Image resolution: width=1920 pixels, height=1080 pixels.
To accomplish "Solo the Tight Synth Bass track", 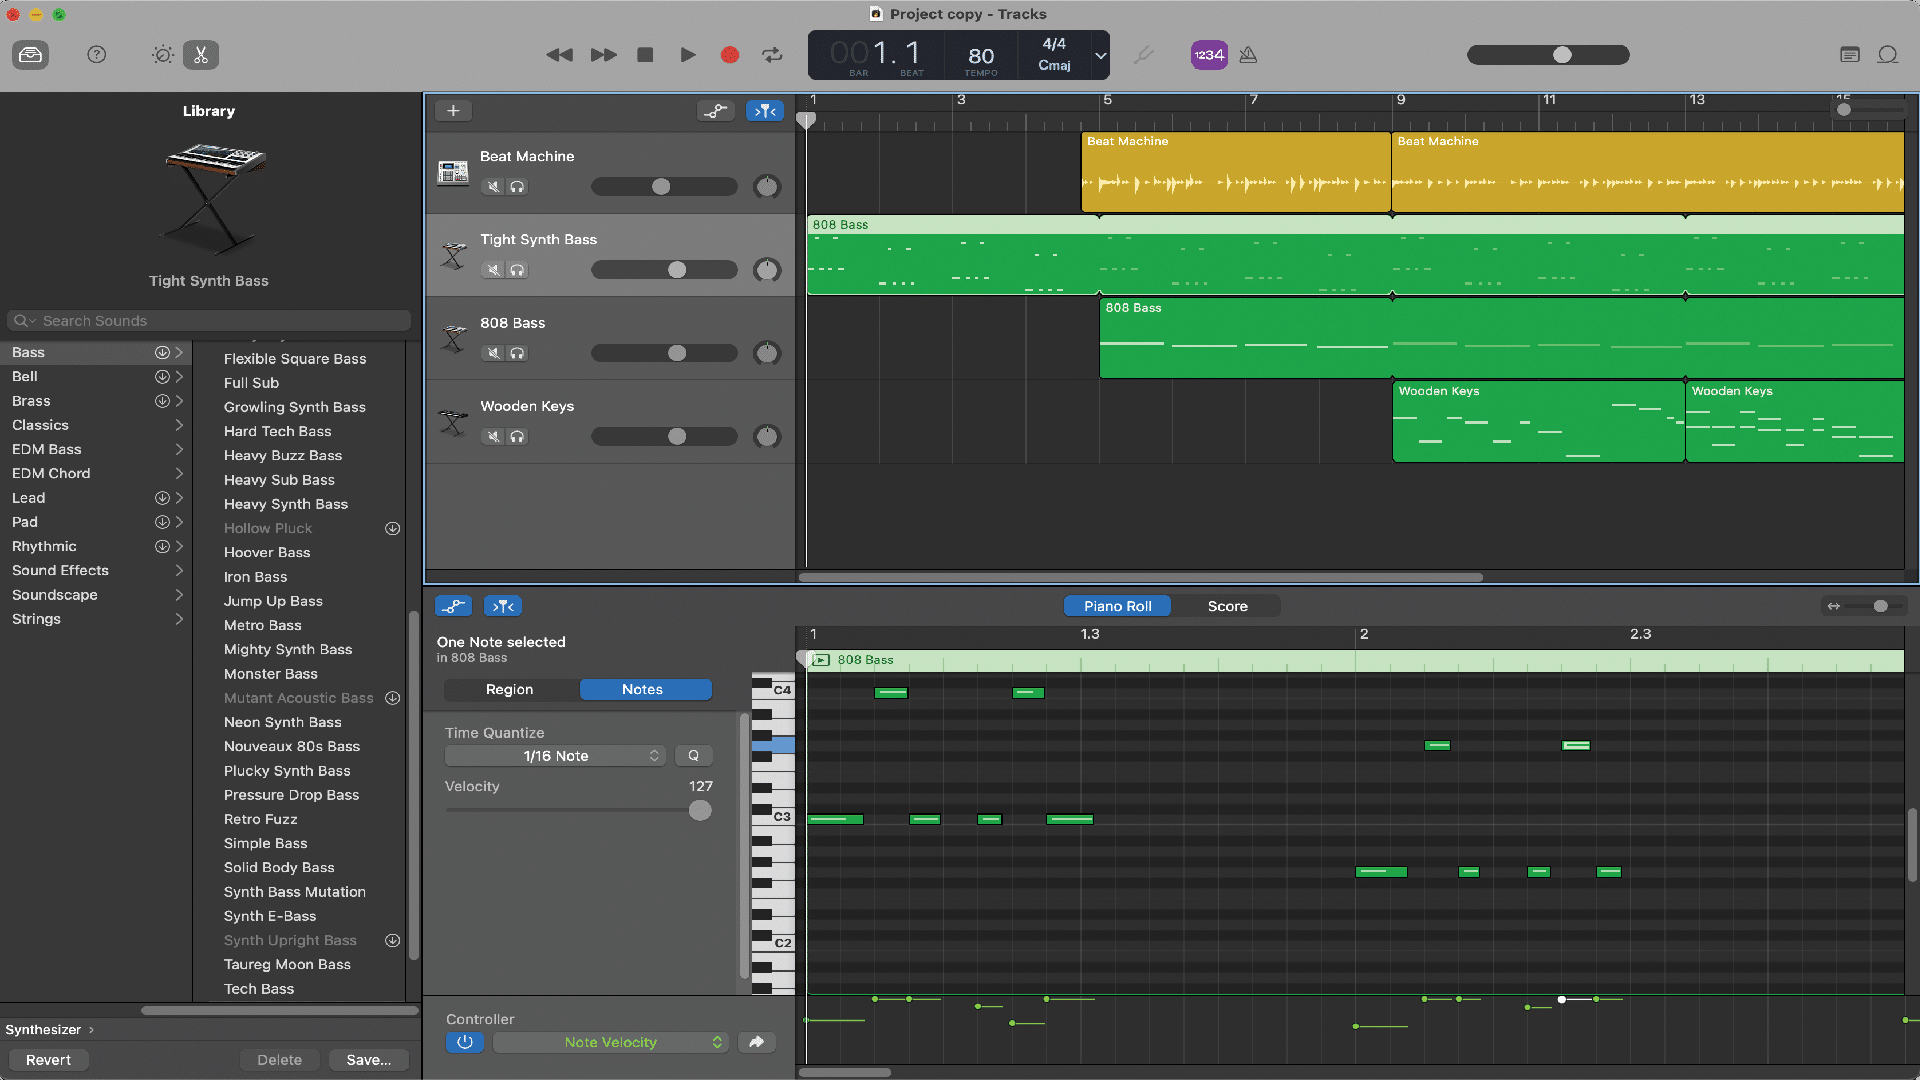I will [x=517, y=270].
